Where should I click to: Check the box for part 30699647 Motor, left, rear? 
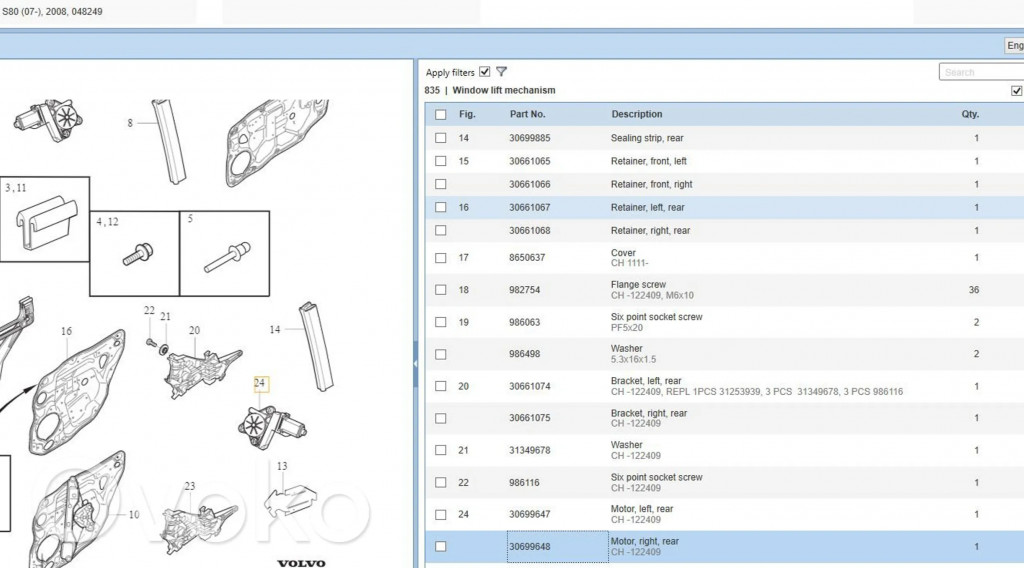(441, 515)
